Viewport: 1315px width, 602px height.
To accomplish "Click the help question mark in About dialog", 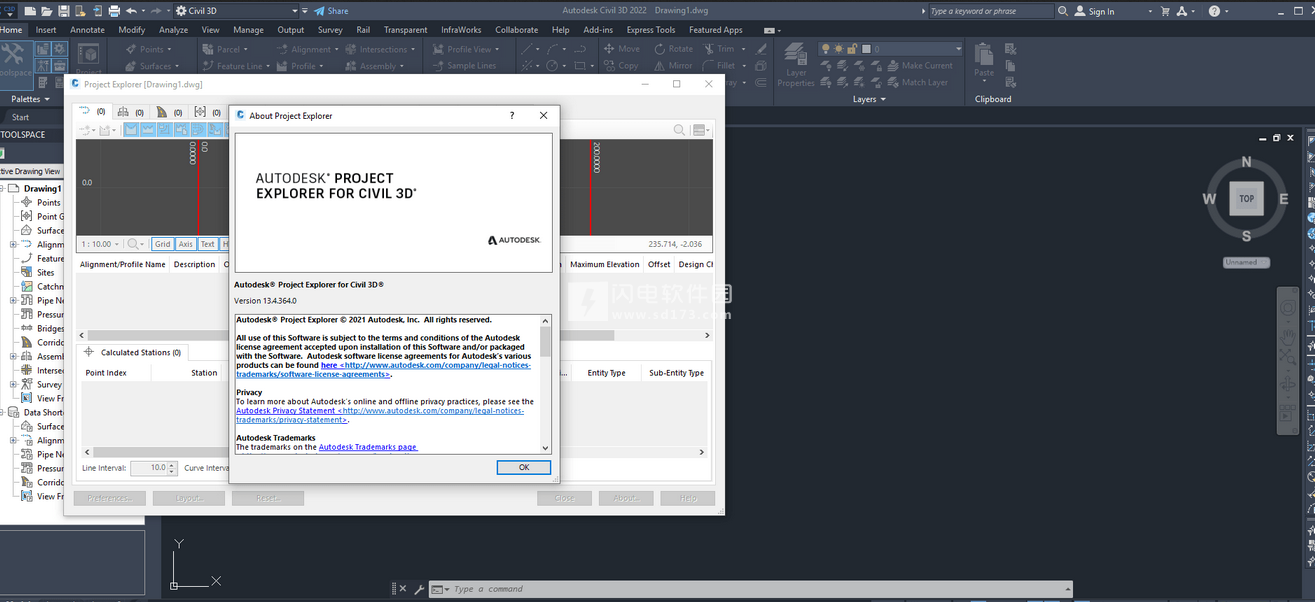I will 512,116.
